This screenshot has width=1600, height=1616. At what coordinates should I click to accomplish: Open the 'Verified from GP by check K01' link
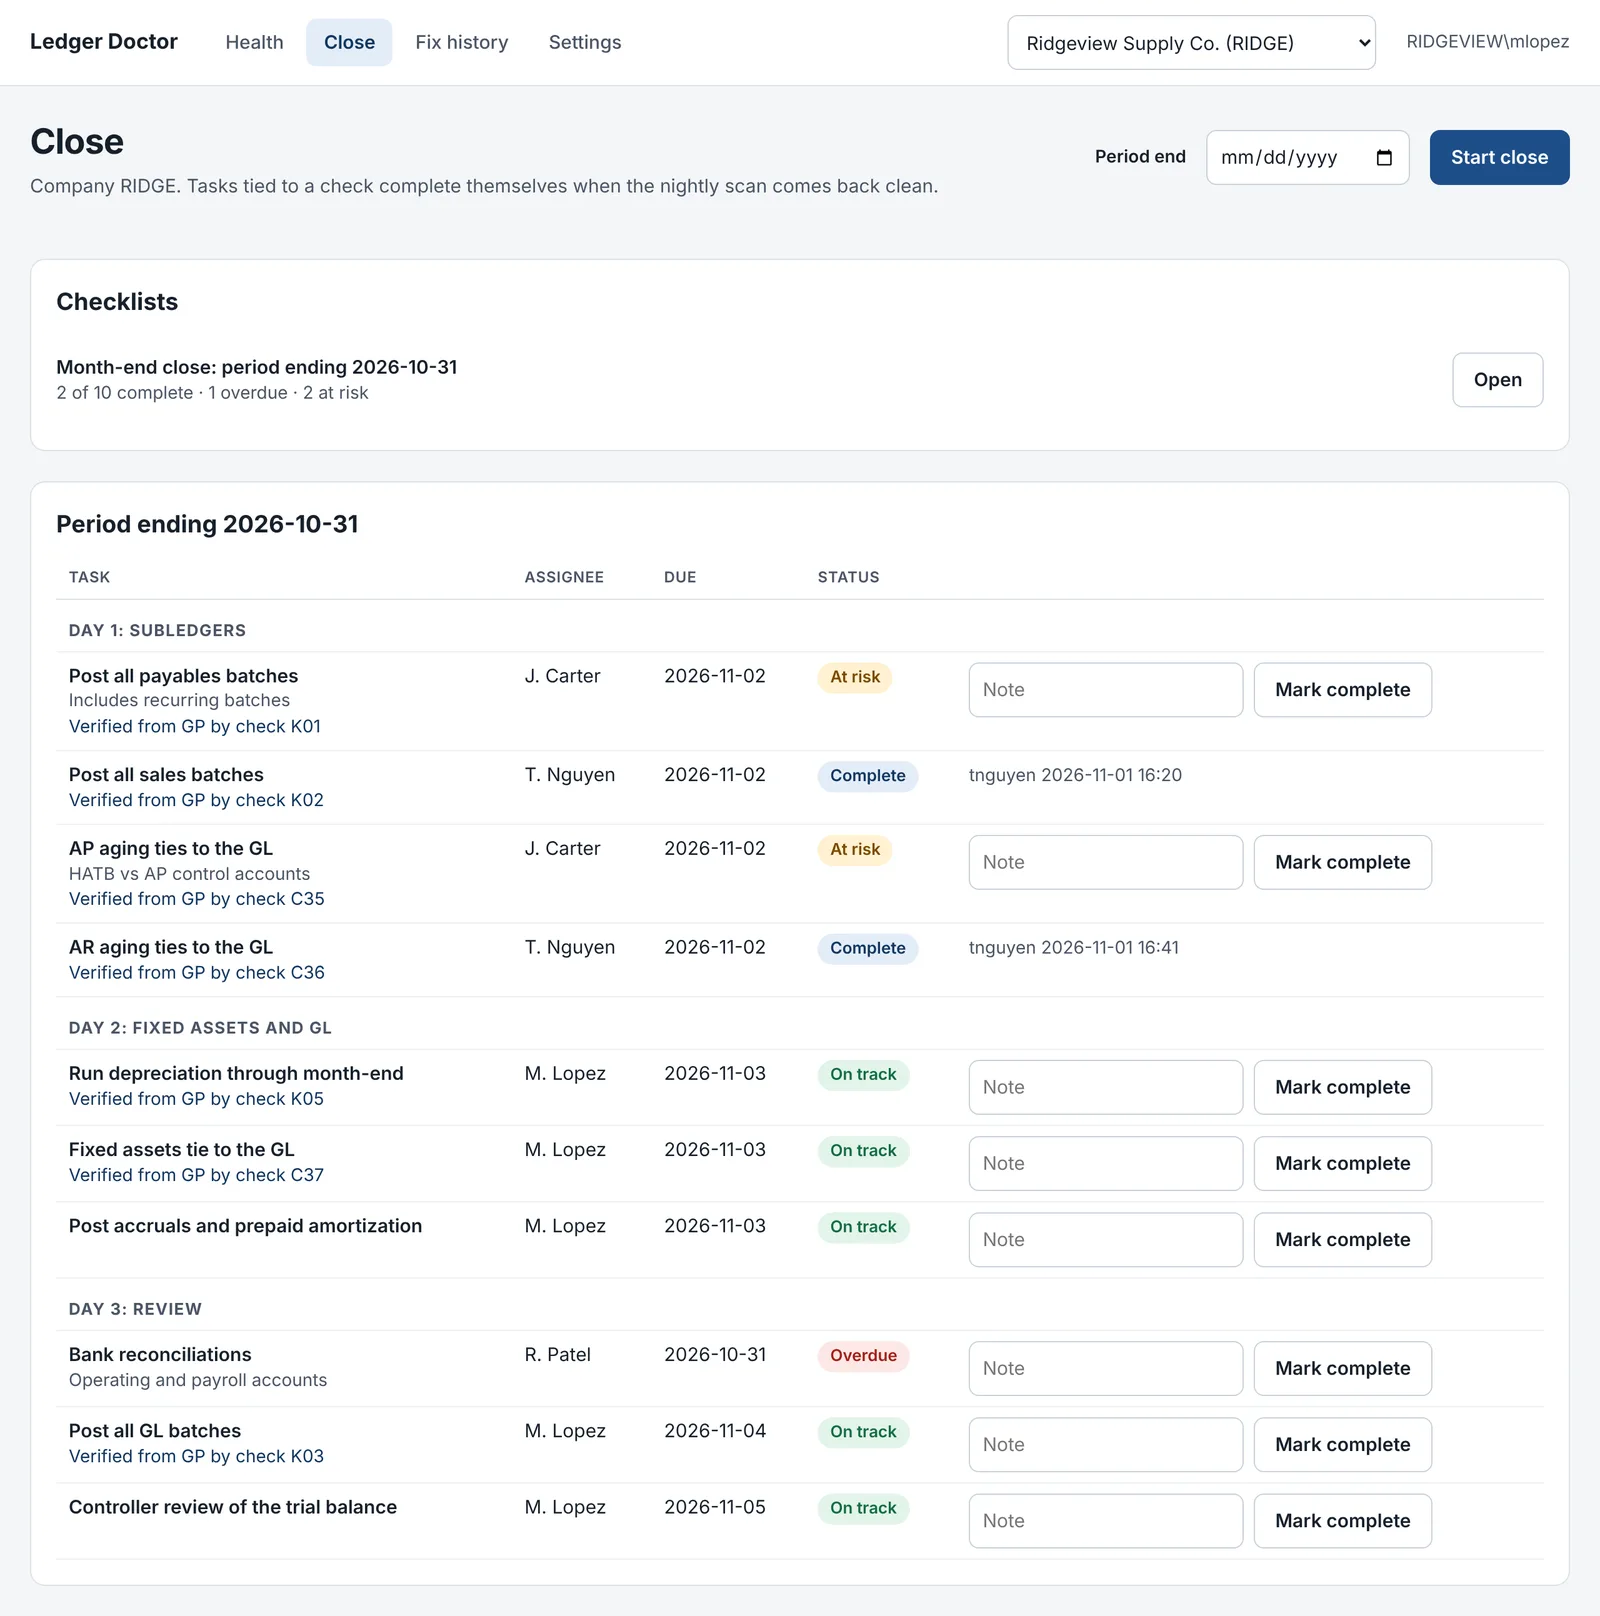click(195, 726)
